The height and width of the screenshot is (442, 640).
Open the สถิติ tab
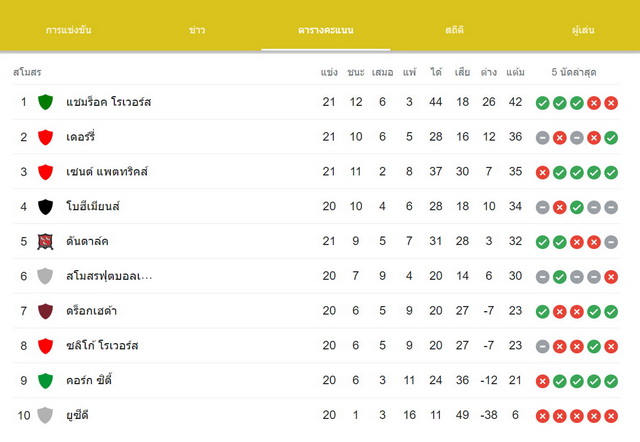pyautogui.click(x=454, y=30)
